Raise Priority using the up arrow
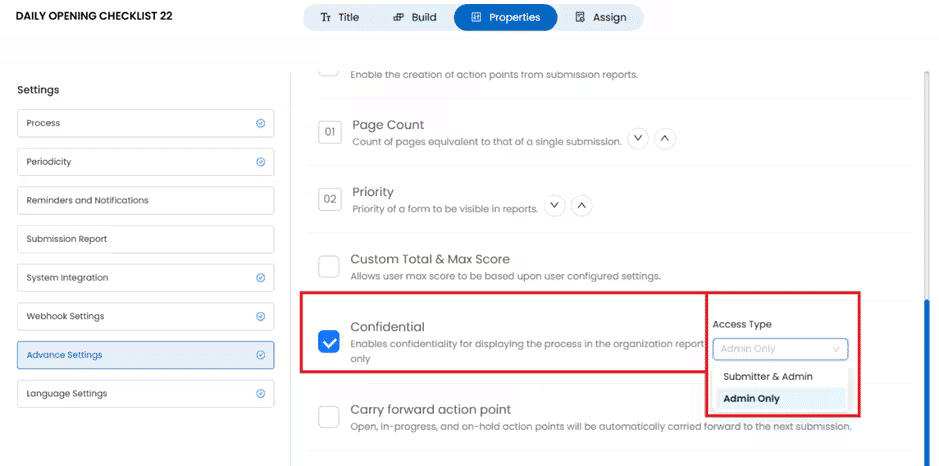Image resolution: width=939 pixels, height=466 pixels. coord(581,206)
